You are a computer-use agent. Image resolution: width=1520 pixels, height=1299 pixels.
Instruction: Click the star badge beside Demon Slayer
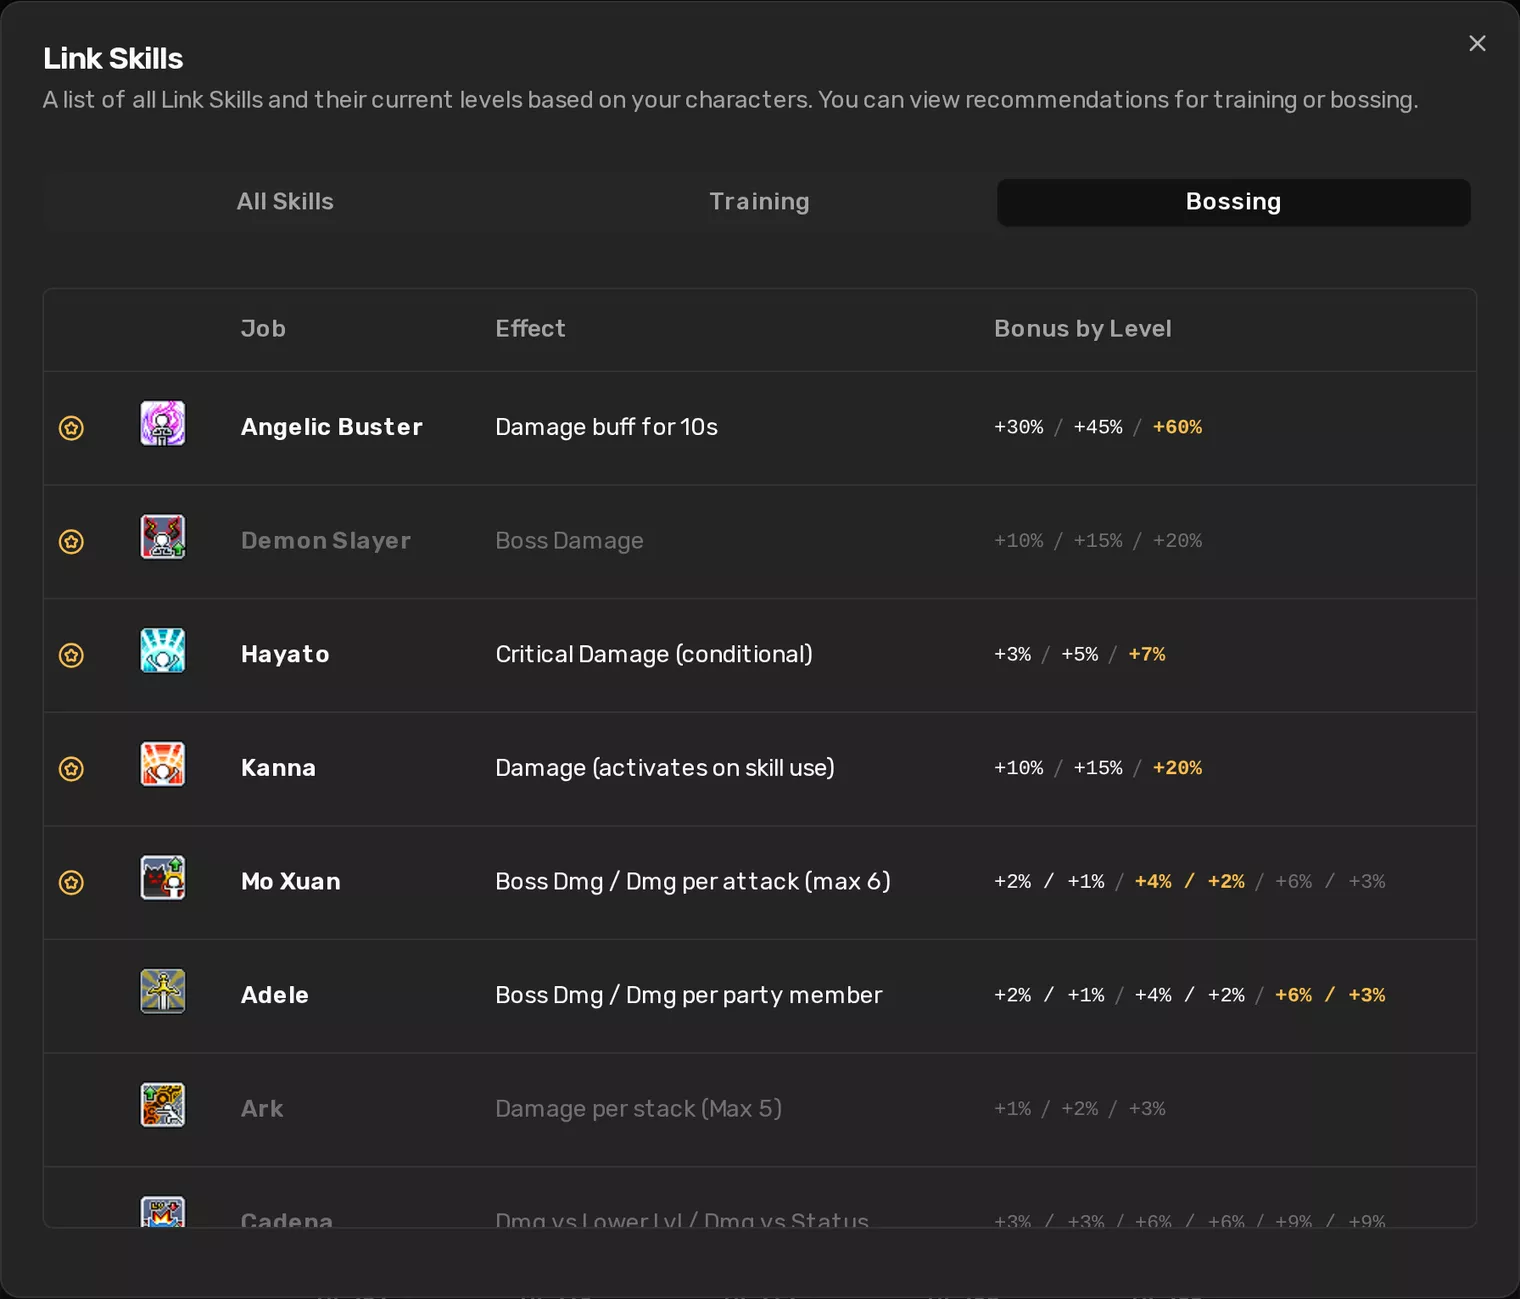(x=71, y=542)
